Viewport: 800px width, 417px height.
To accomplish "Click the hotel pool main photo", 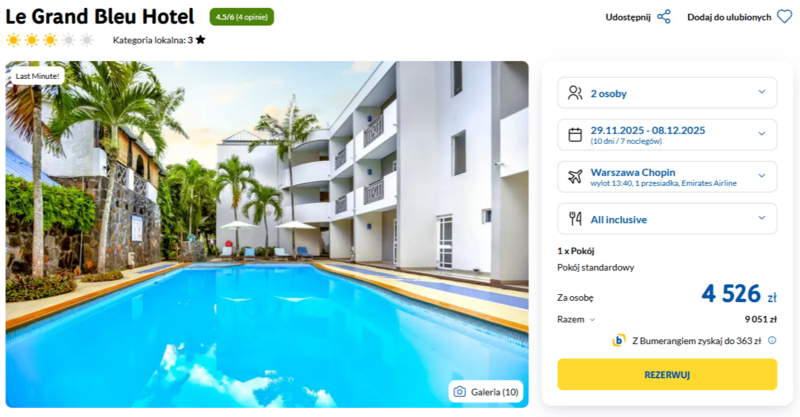I will click(x=267, y=234).
